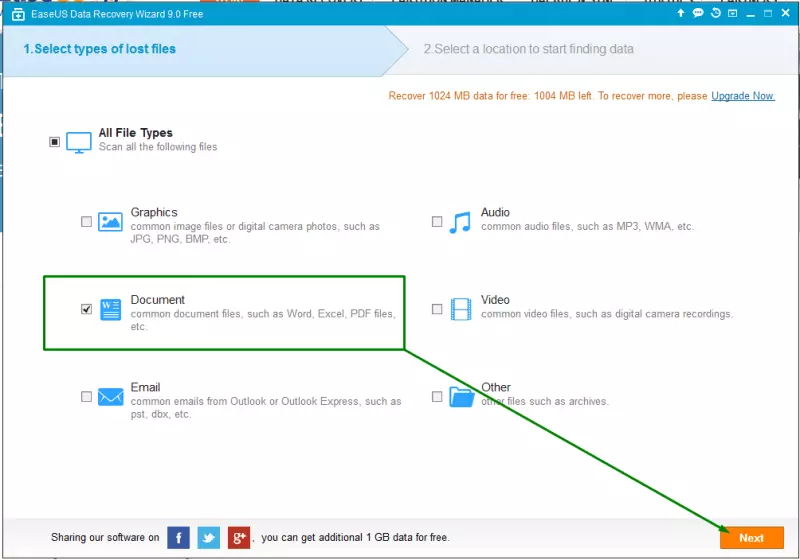
Task: Click the Email envelope icon
Action: coord(110,396)
